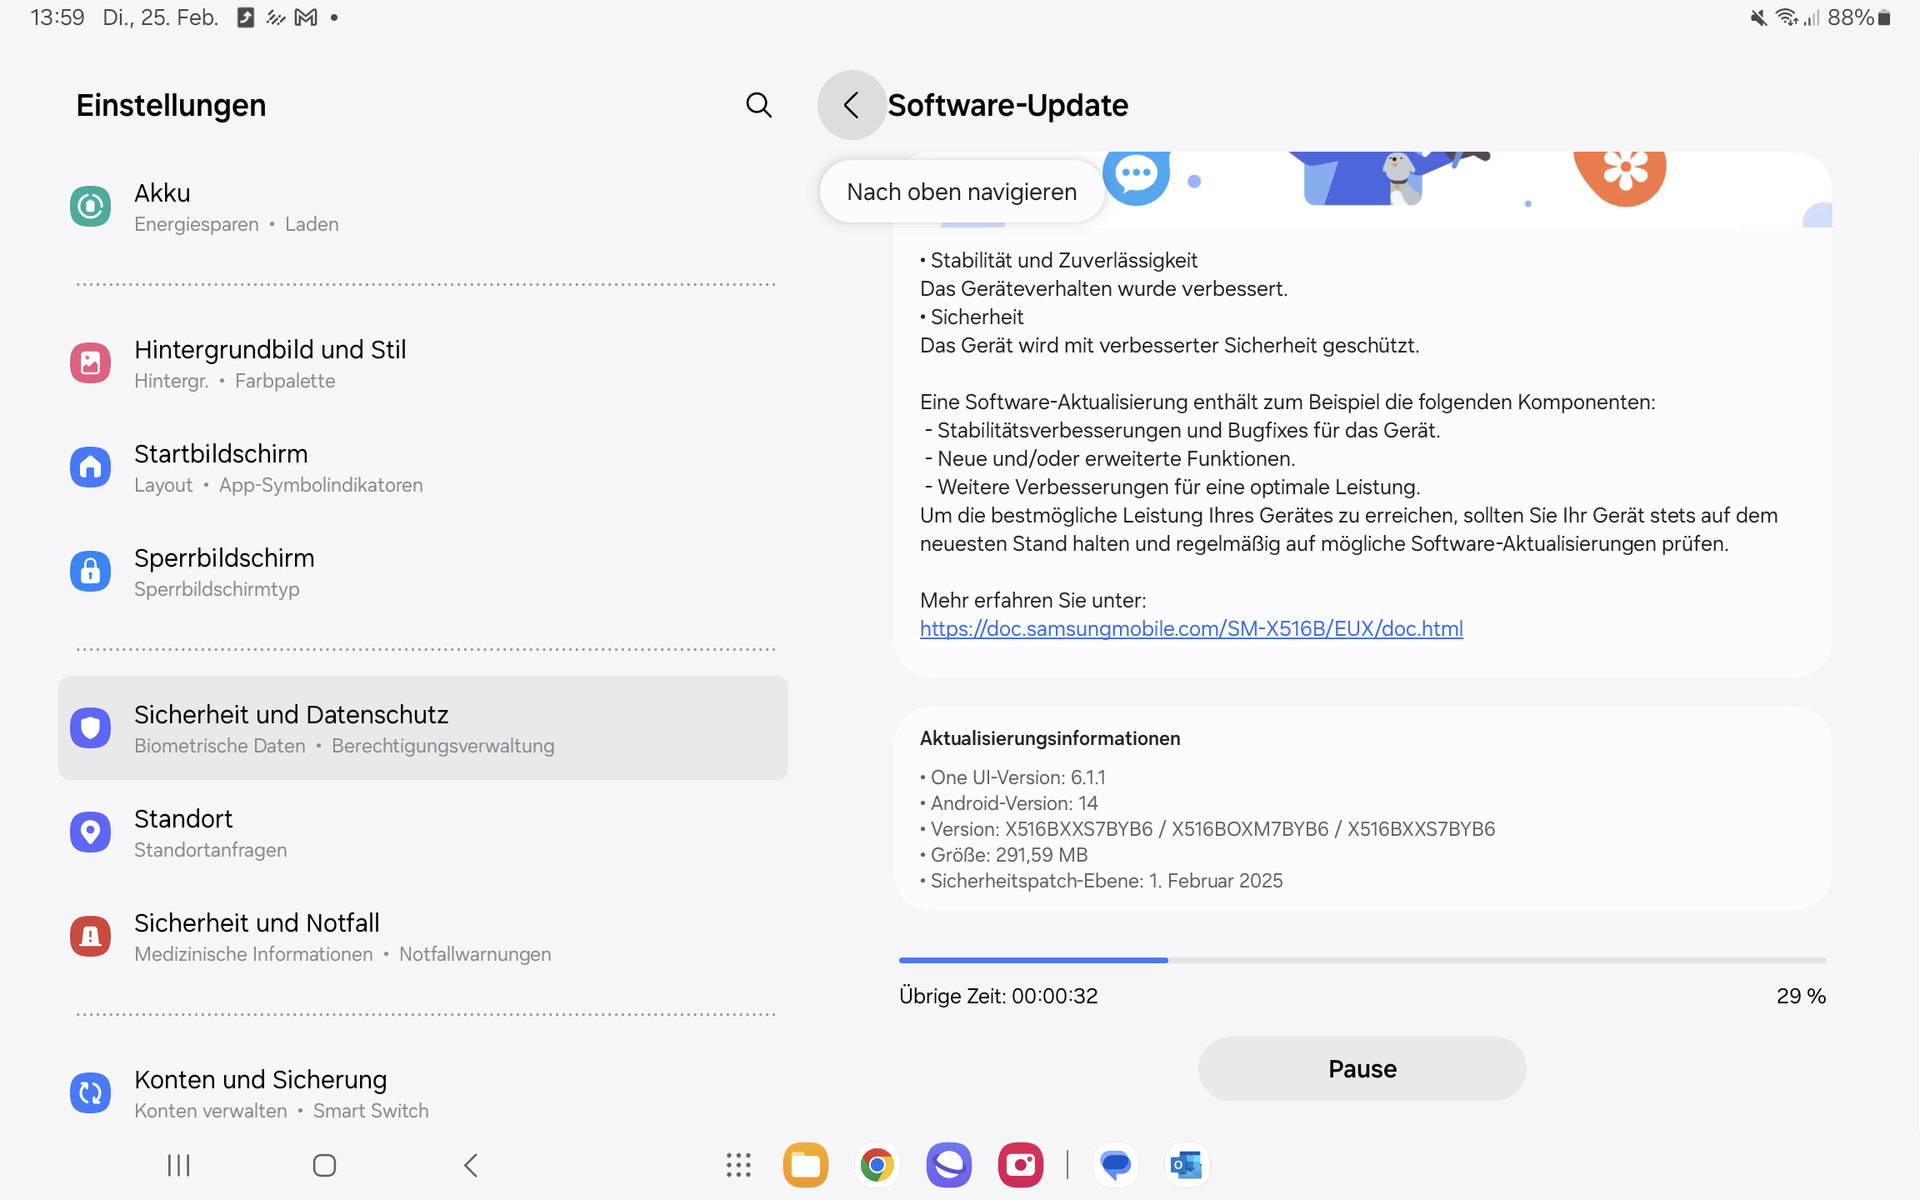Open Sperrbildschirm settings entry

(224, 572)
